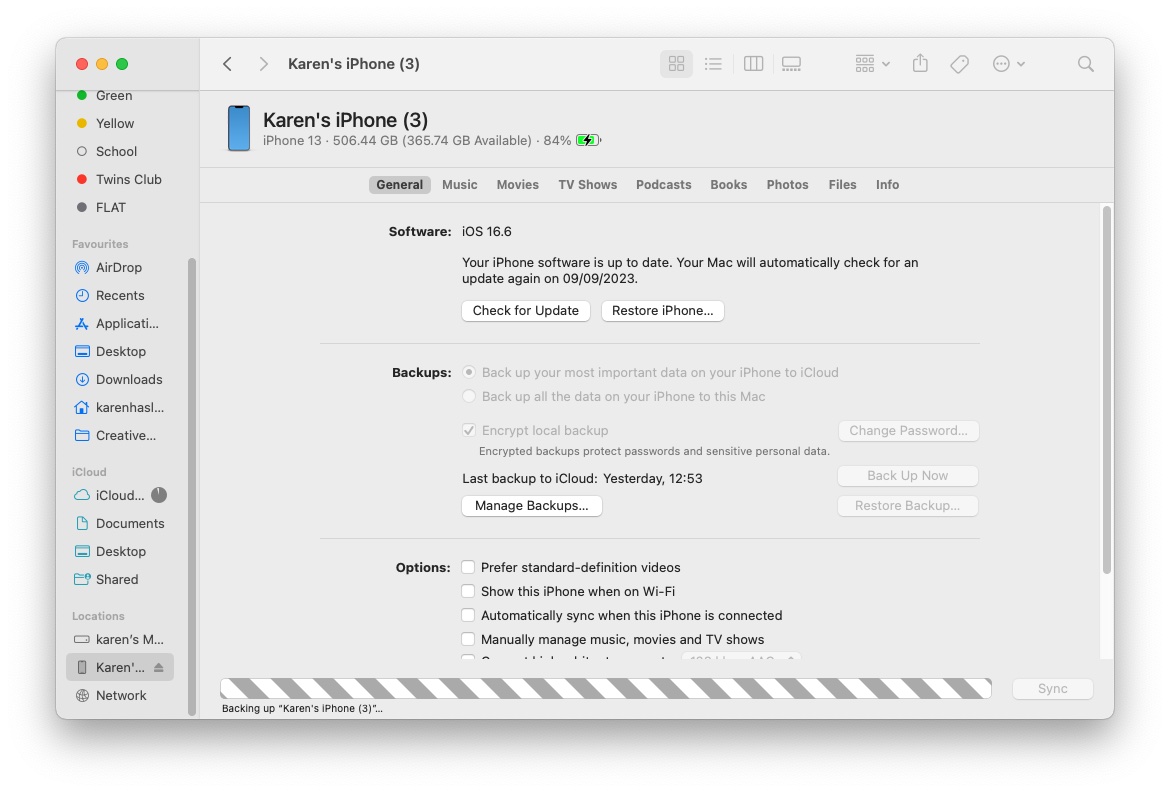Viewport: 1170px width, 793px height.
Task: Click the striped backup progress bar
Action: 605,689
